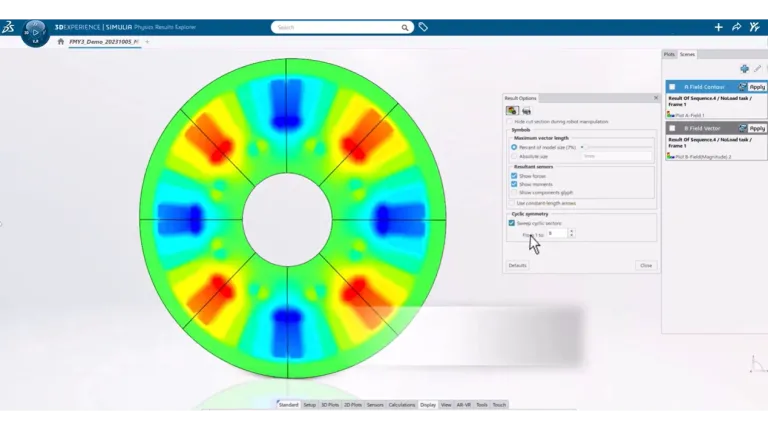Decrease the cyclic sector count with the down arrow
The width and height of the screenshot is (768, 430).
571,236
